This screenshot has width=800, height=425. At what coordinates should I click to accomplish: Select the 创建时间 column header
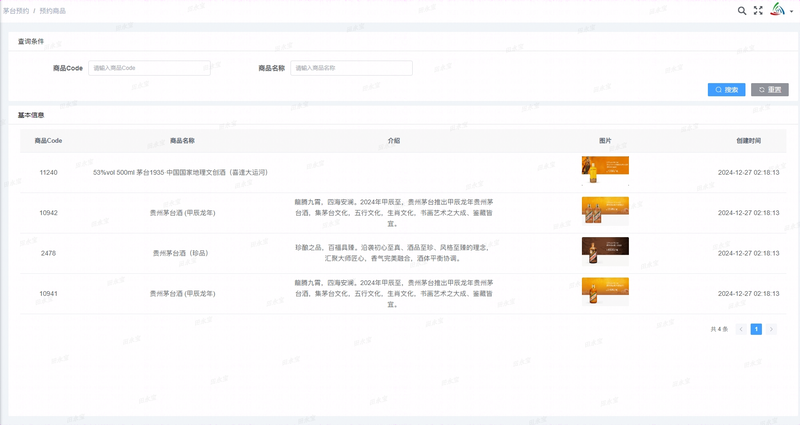click(x=748, y=141)
